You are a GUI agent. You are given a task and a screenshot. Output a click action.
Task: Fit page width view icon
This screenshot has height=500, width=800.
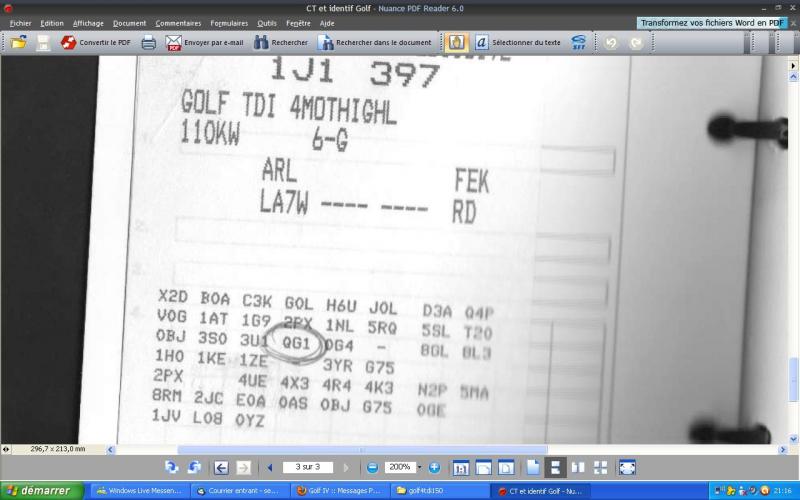[483, 468]
